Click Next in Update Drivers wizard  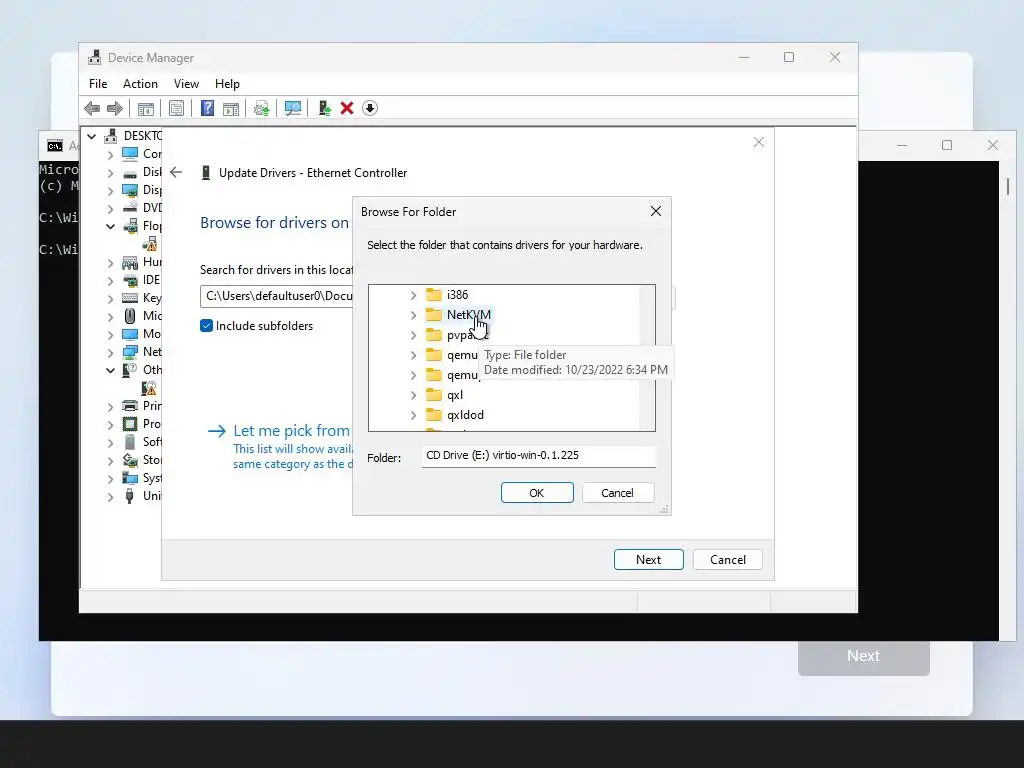coord(648,560)
